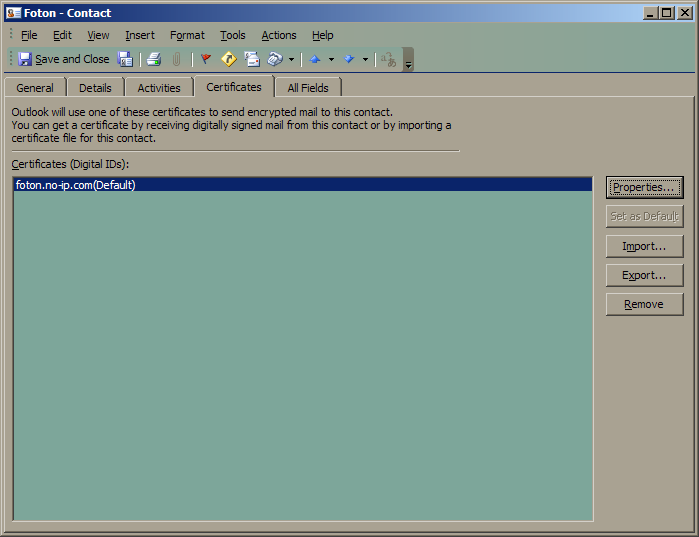Click the Export... button
Viewport: 699px width, 537px height.
(644, 275)
